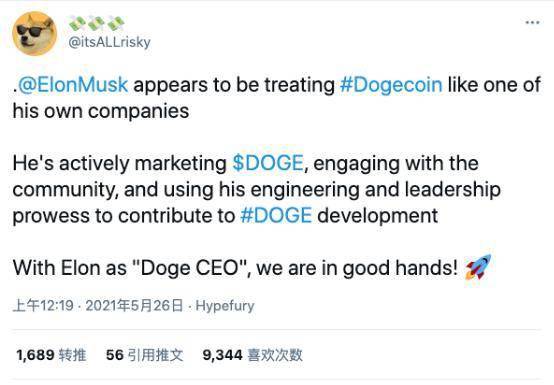Click the first money-with-wings emoji

pos(77,23)
